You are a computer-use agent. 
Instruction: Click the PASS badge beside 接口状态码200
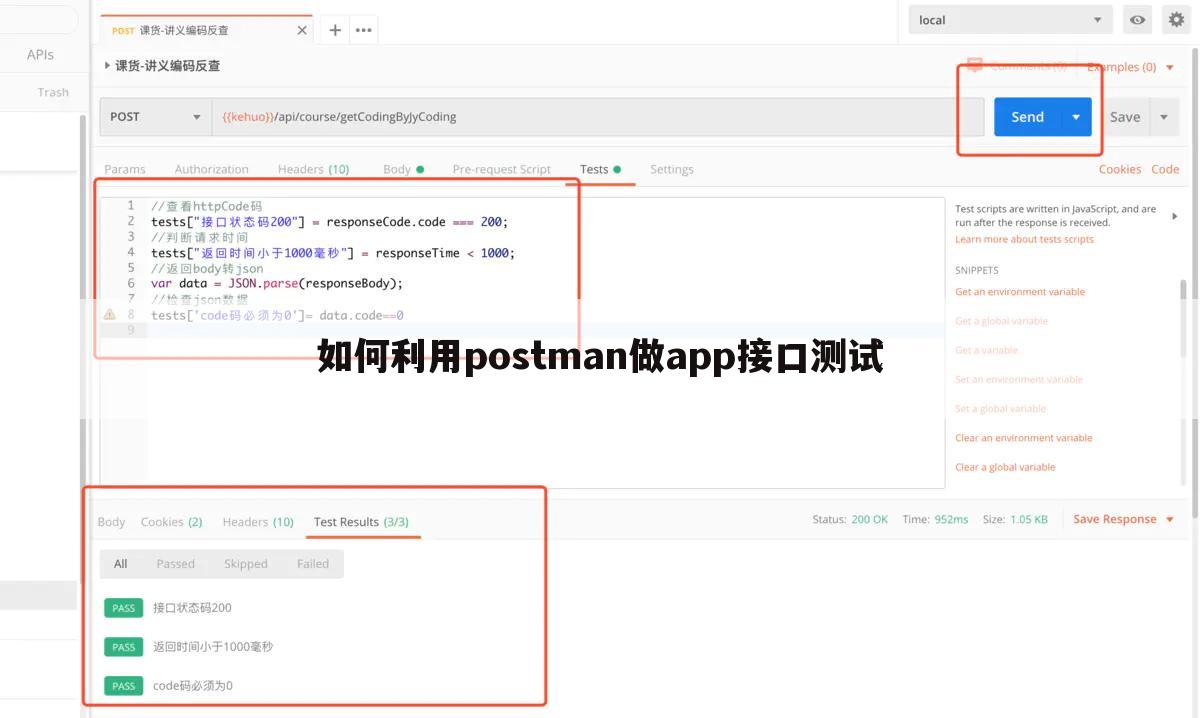click(x=124, y=608)
